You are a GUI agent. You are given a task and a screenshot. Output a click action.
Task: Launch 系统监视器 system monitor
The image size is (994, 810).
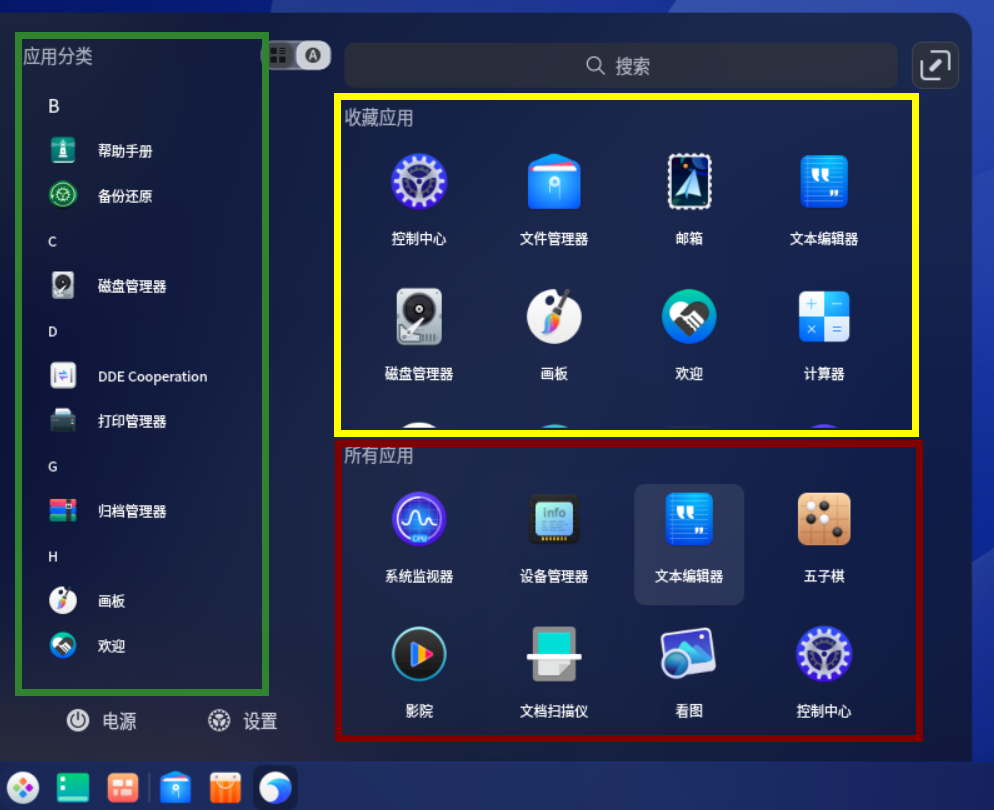418,537
